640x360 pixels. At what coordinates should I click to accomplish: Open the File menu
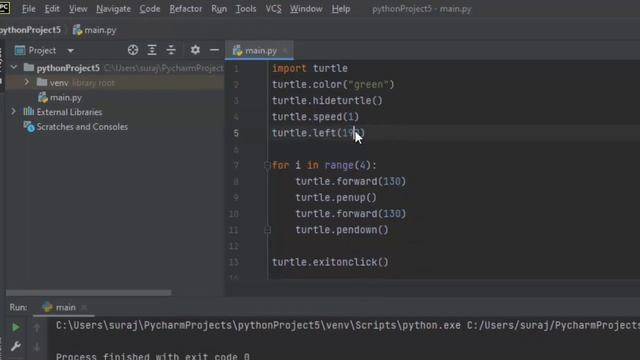tap(29, 9)
